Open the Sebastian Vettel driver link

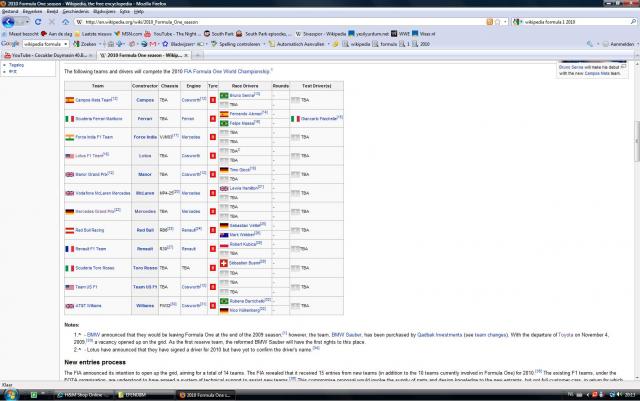(x=245, y=225)
